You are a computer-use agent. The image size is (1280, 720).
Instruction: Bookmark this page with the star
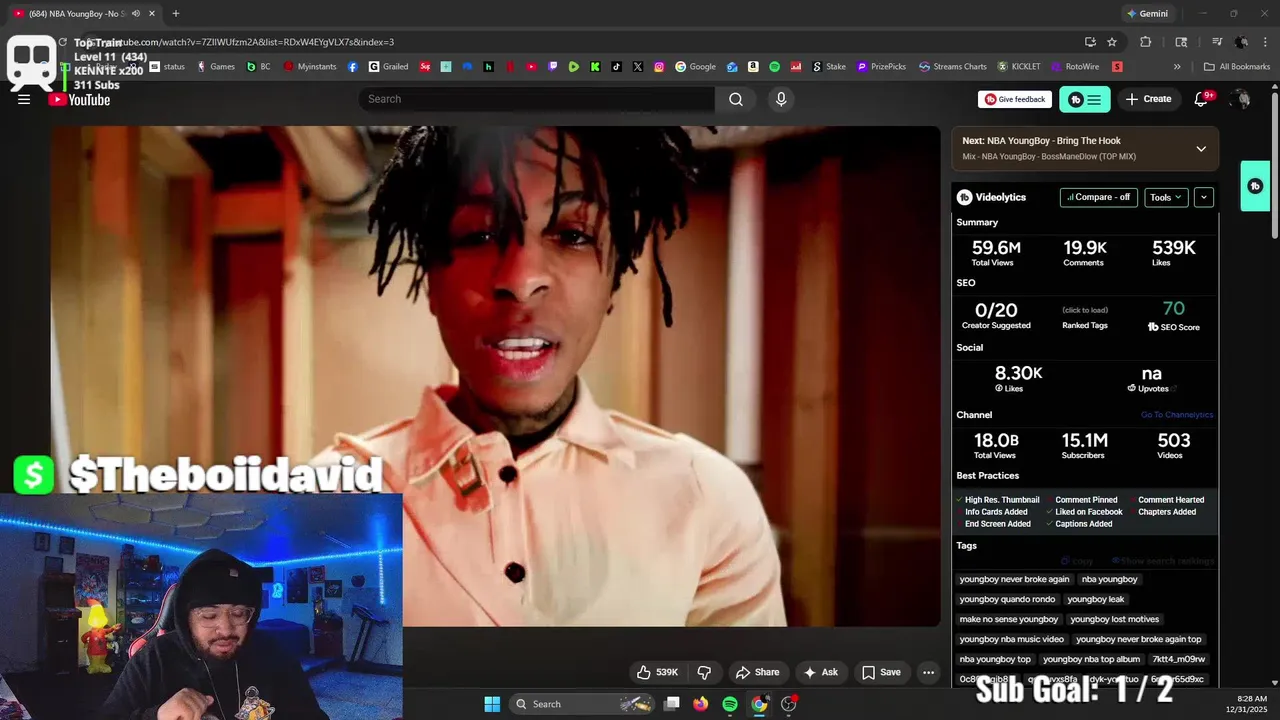tap(1112, 42)
